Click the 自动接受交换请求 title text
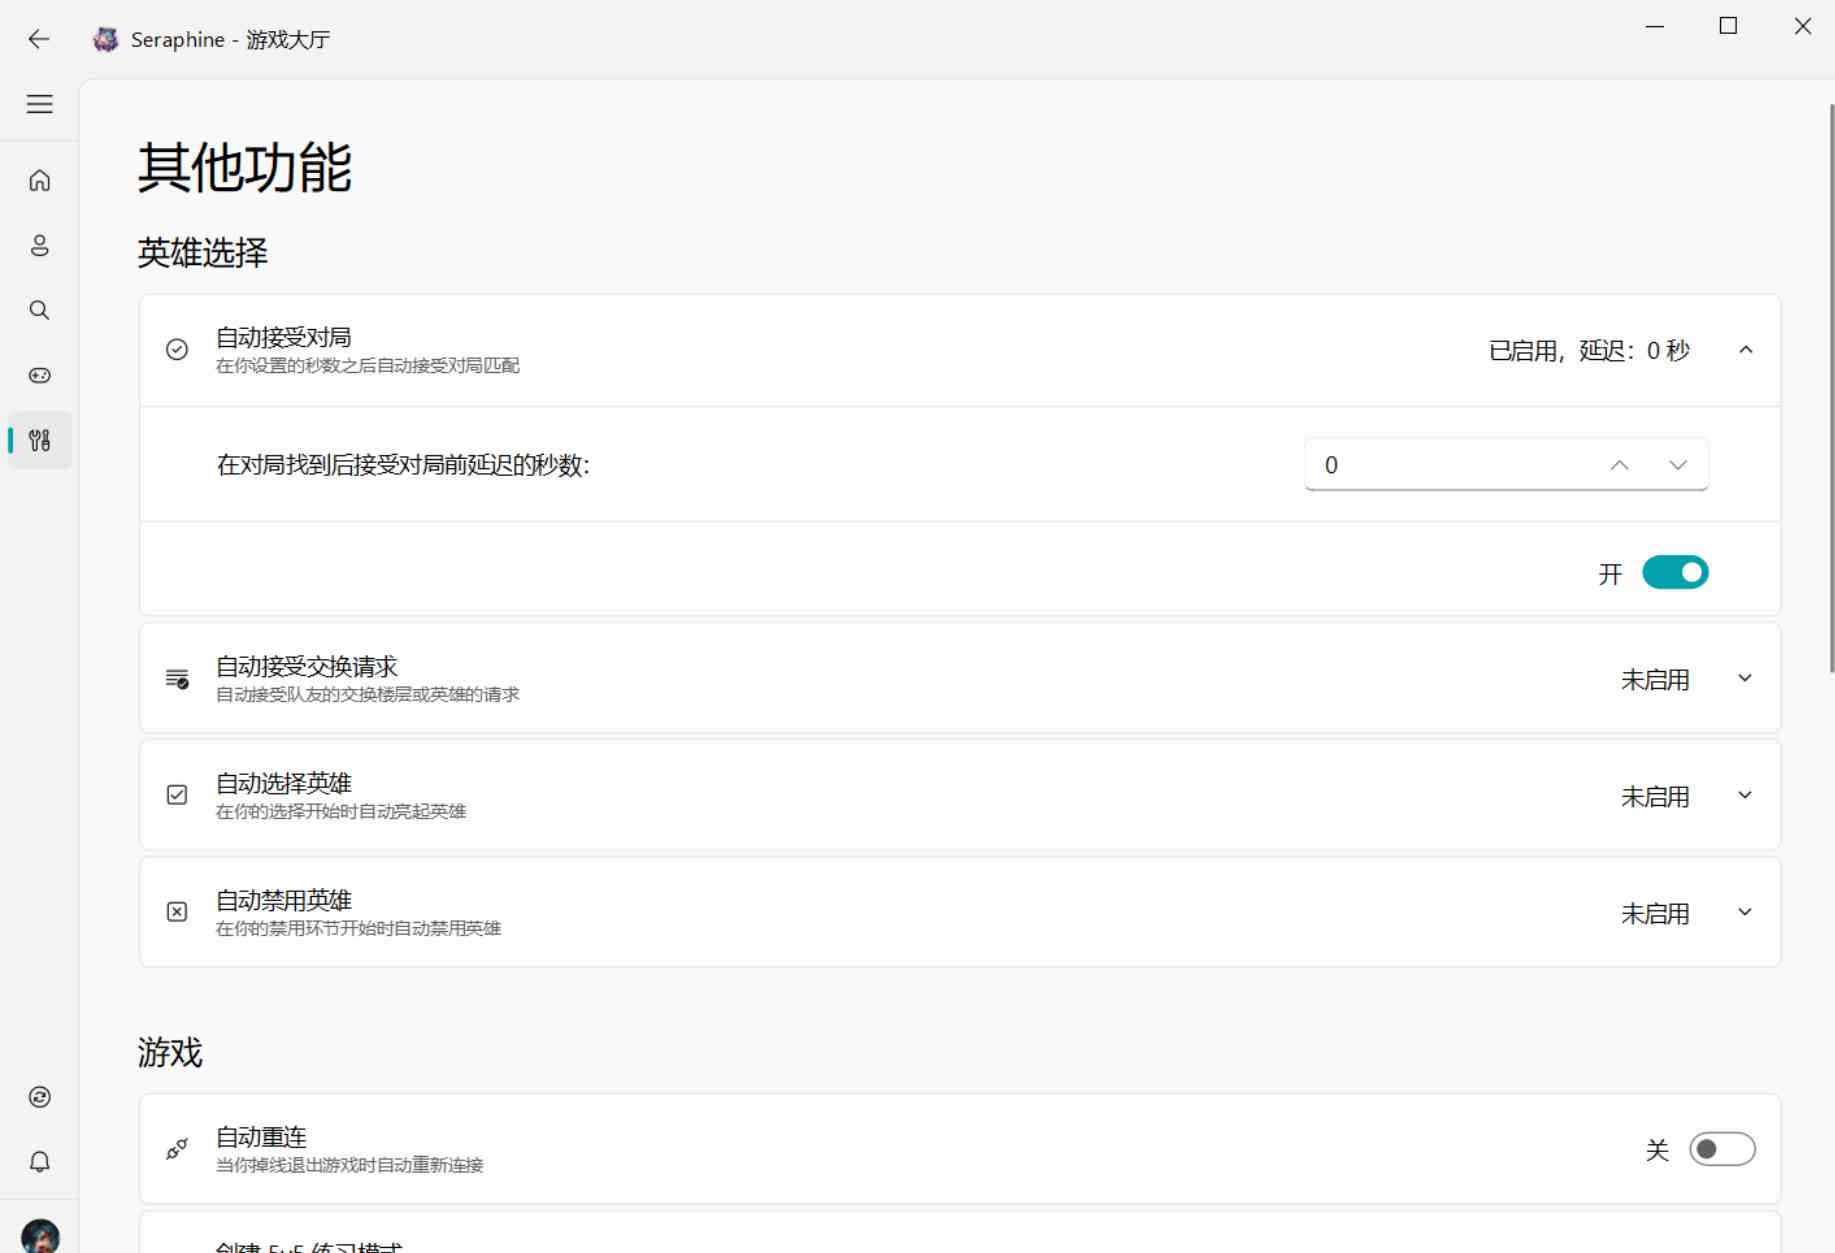The height and width of the screenshot is (1253, 1835). coord(306,666)
